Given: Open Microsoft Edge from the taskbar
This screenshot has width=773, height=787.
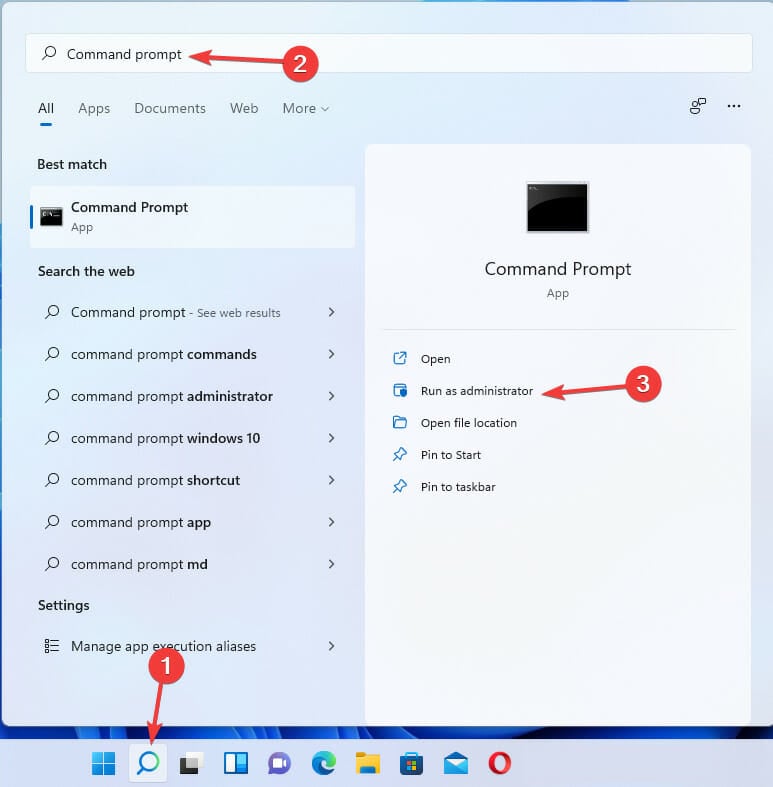Looking at the screenshot, I should (x=324, y=763).
